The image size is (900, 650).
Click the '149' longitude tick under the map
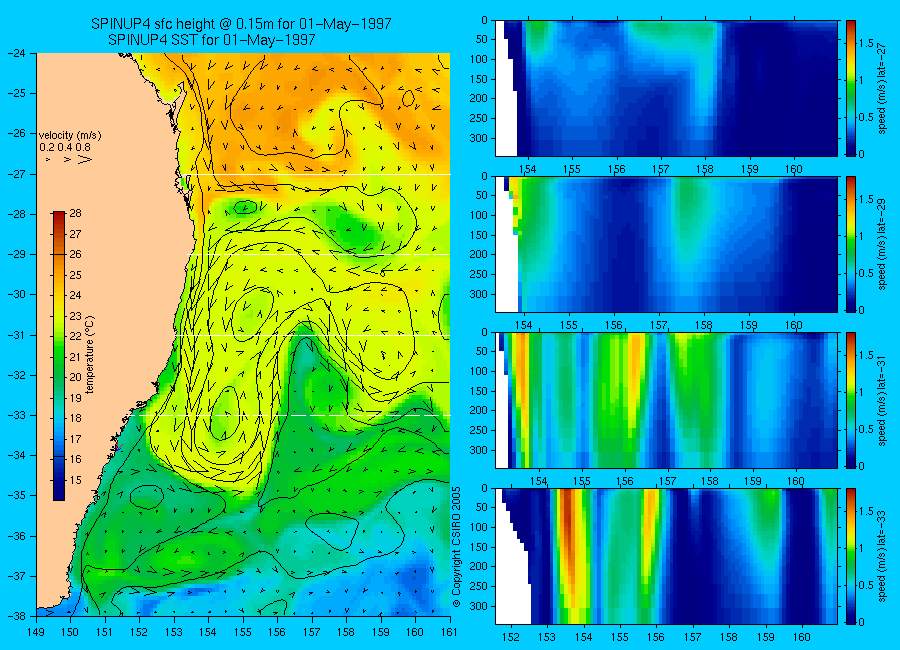(x=36, y=632)
